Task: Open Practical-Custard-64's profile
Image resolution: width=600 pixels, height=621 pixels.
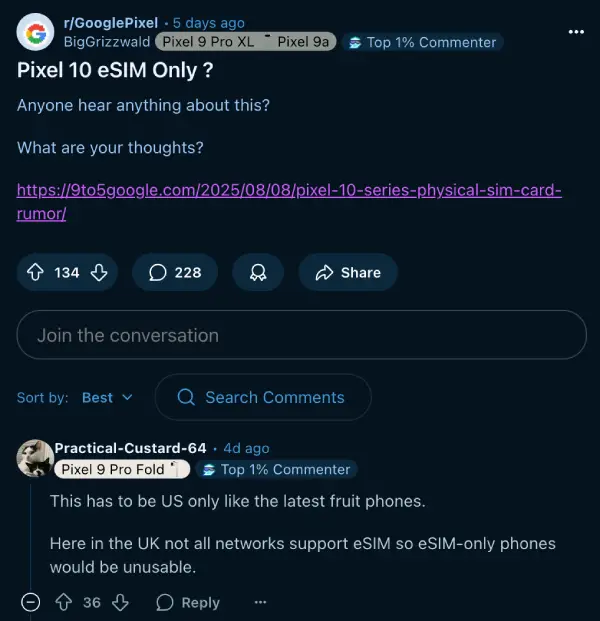Action: (130, 448)
